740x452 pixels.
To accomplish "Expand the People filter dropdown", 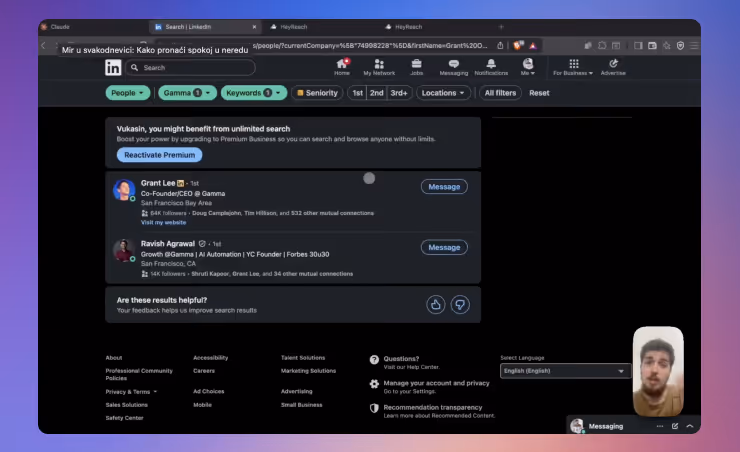I will pos(127,93).
